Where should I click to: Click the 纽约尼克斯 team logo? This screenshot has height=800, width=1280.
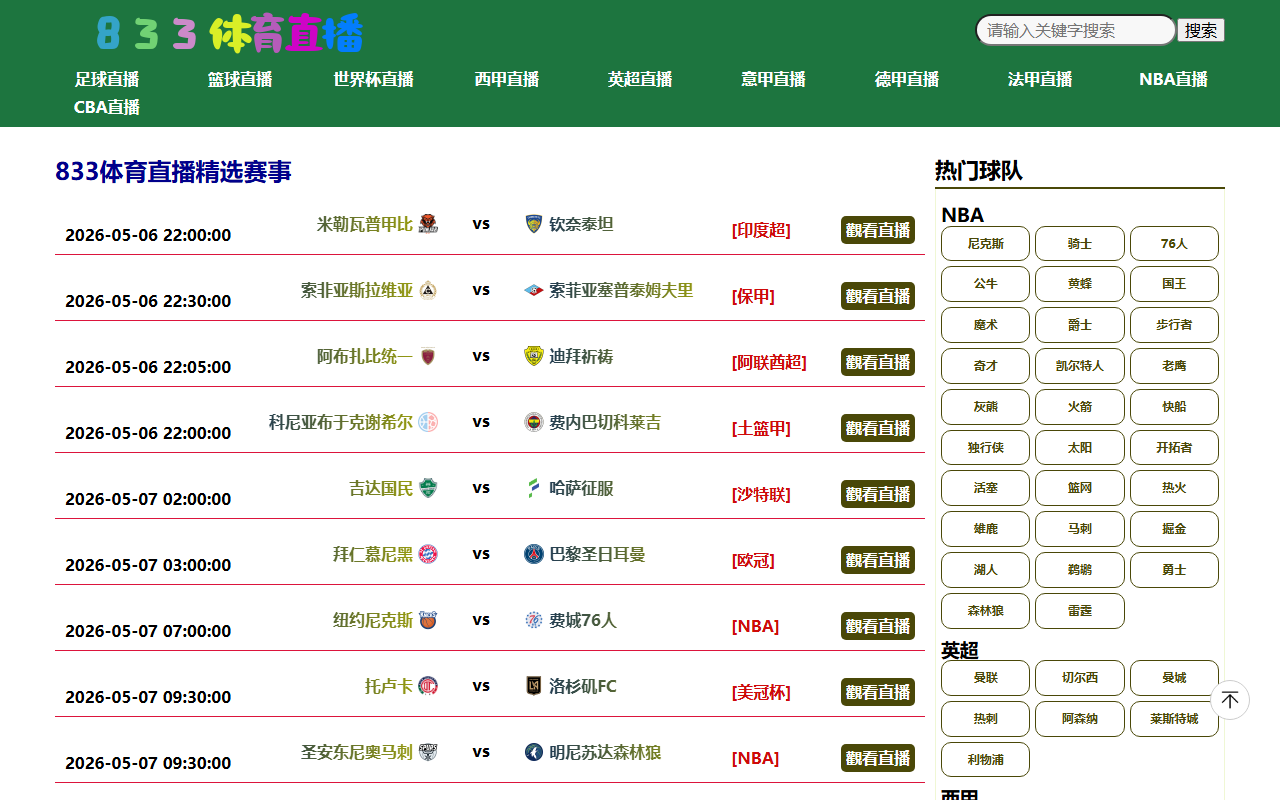428,620
